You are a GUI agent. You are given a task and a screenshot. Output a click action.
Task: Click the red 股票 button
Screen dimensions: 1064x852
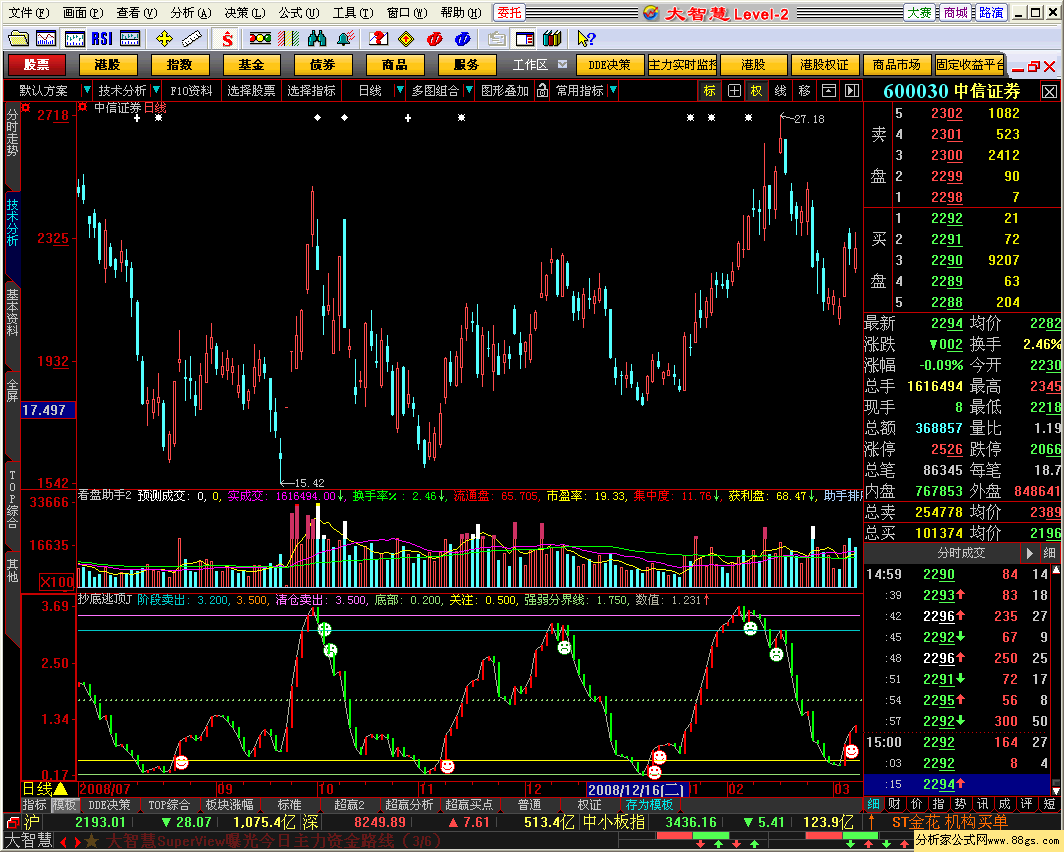click(x=36, y=64)
